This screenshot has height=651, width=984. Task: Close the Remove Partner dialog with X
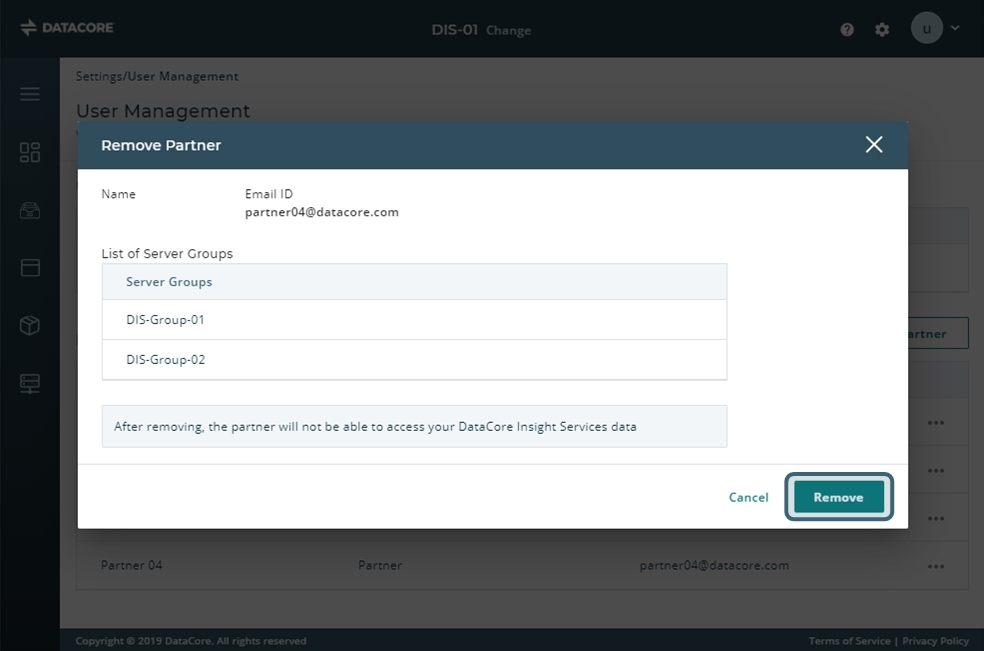click(x=874, y=144)
